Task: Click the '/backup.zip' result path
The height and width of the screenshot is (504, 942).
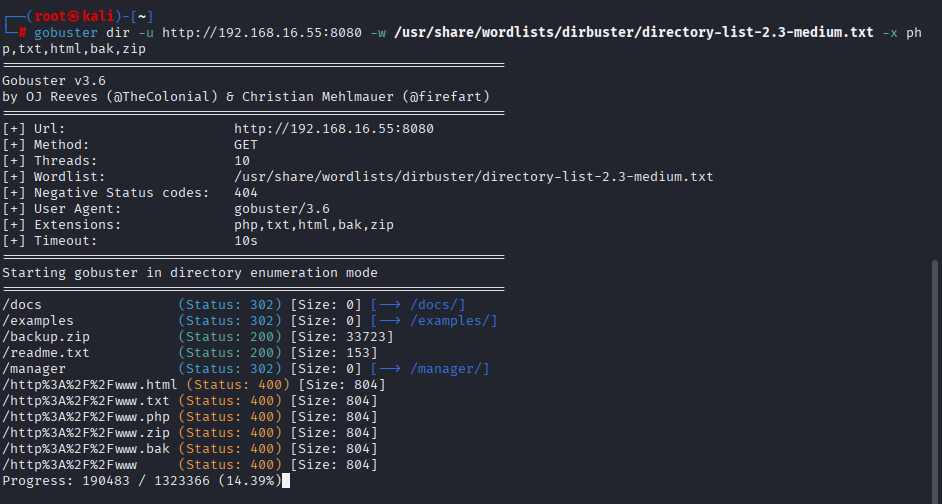Action: 46,337
